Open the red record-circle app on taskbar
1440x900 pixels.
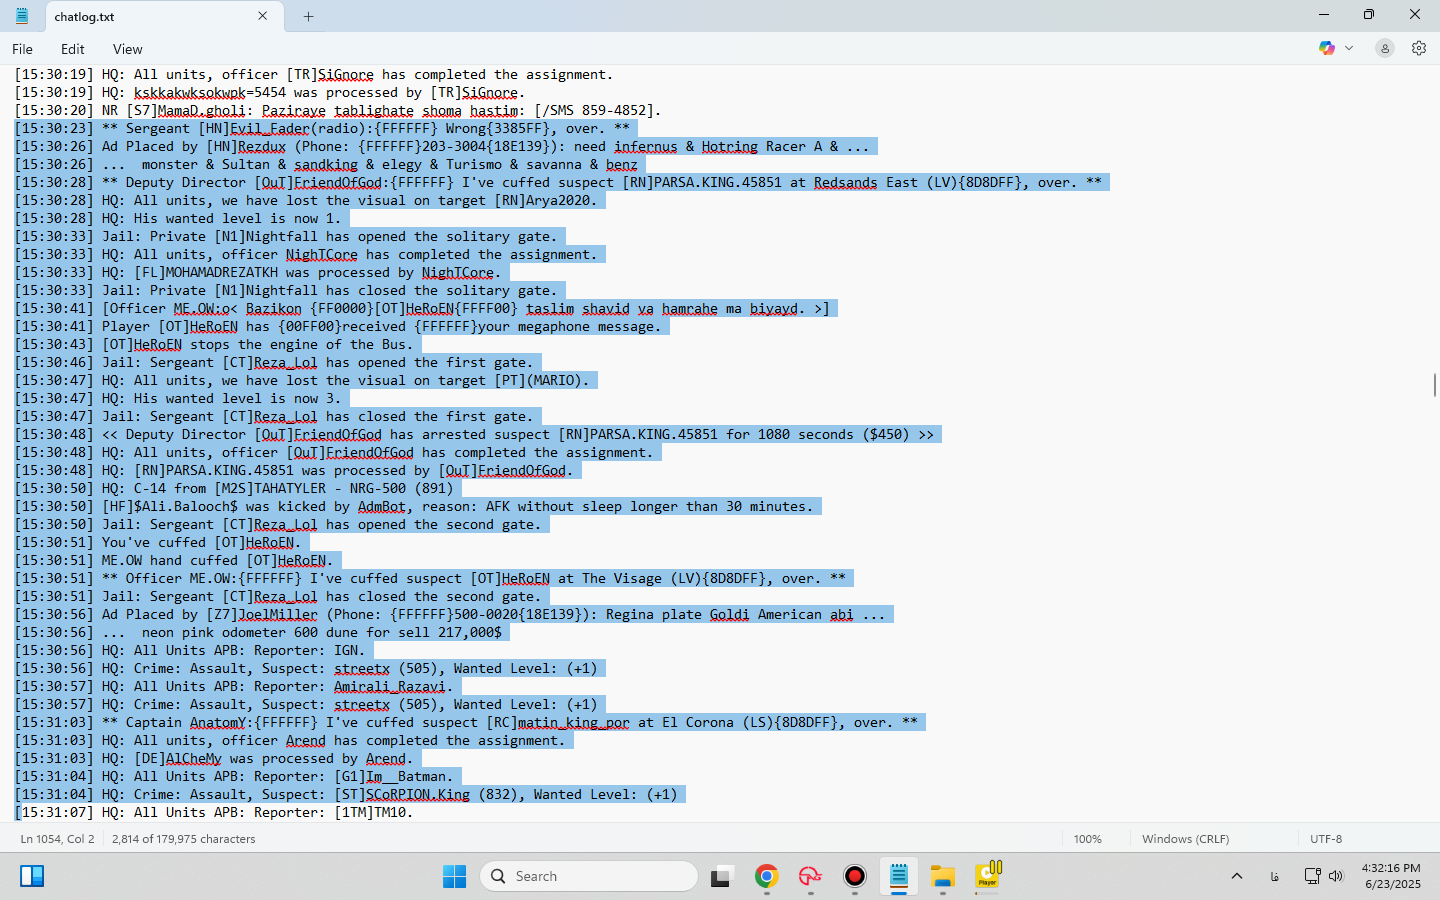click(x=855, y=877)
